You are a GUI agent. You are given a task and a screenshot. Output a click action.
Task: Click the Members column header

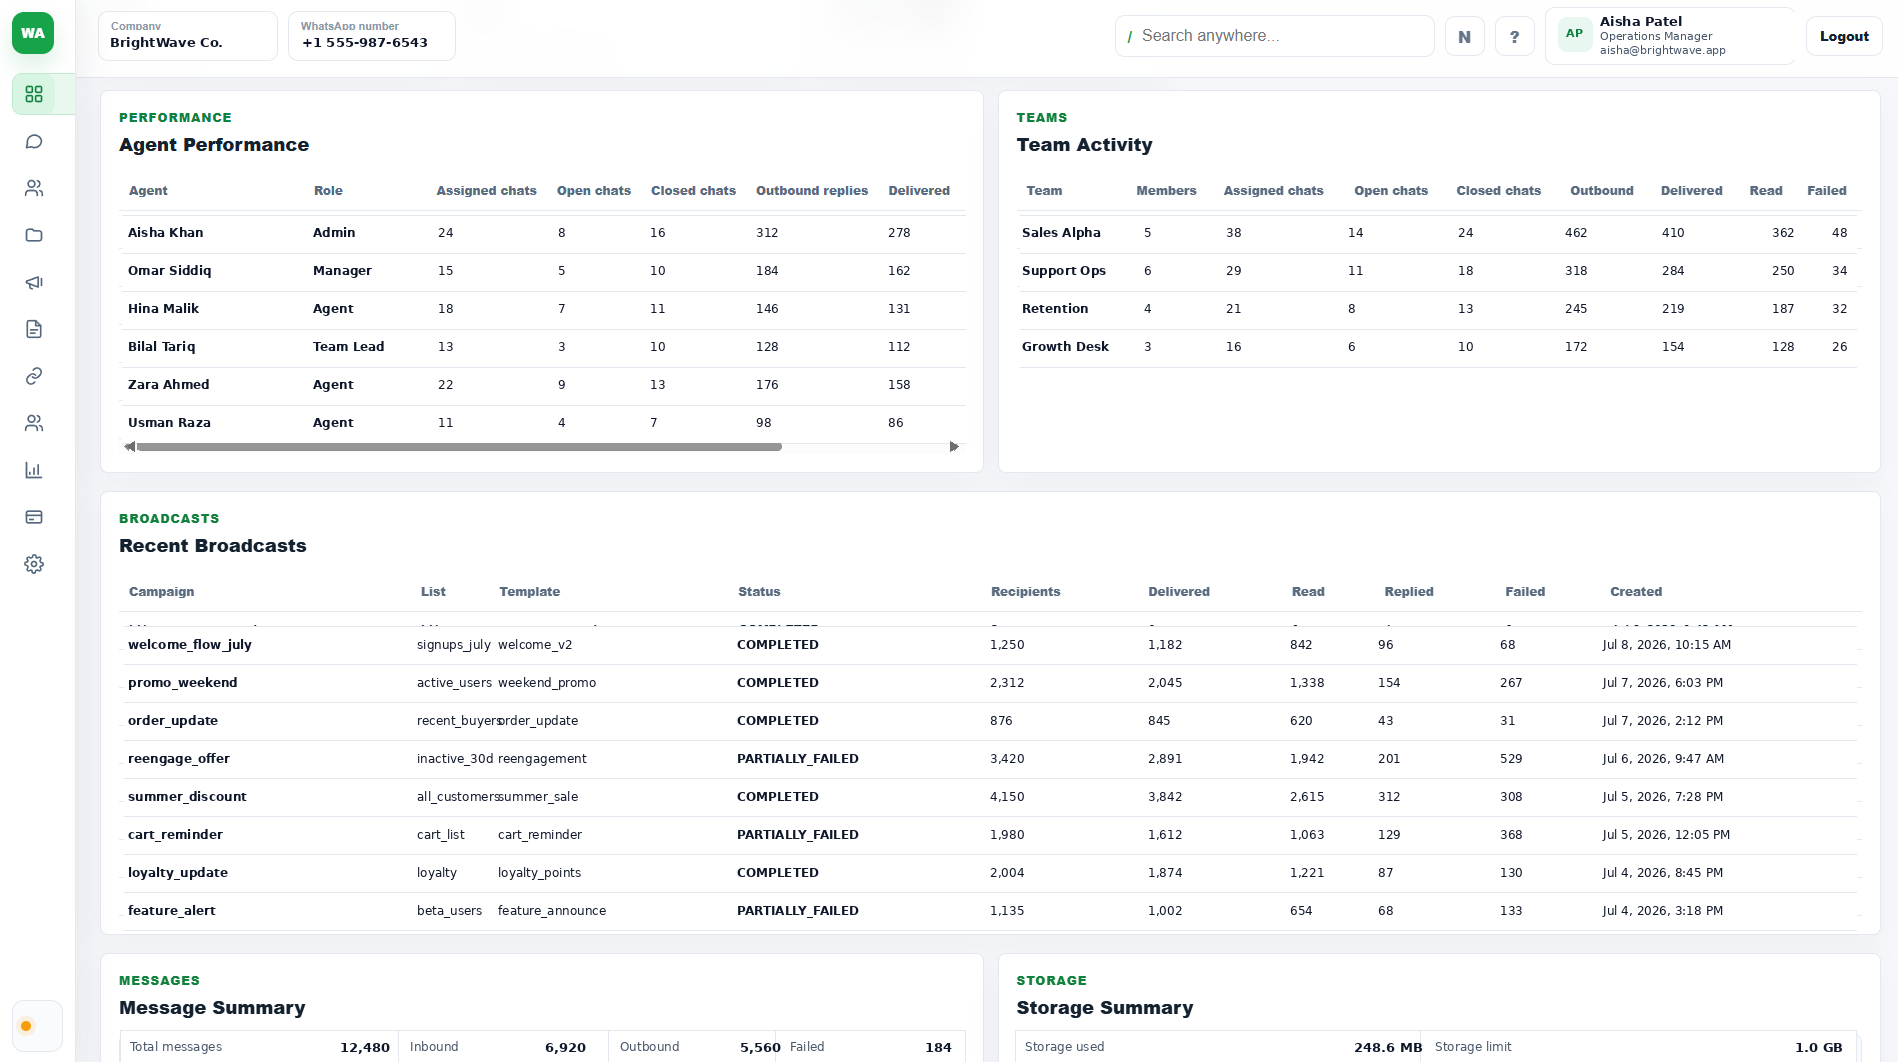point(1166,191)
